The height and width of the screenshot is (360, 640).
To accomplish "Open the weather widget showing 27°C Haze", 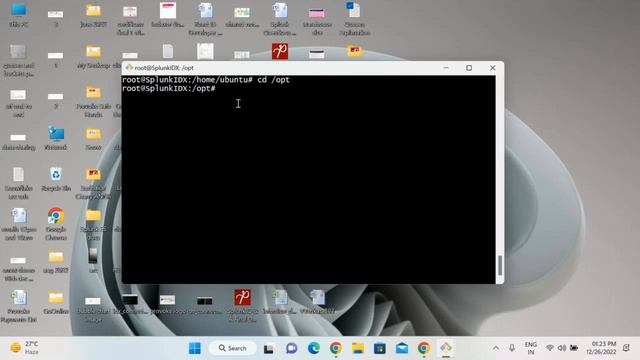I will [x=24, y=348].
